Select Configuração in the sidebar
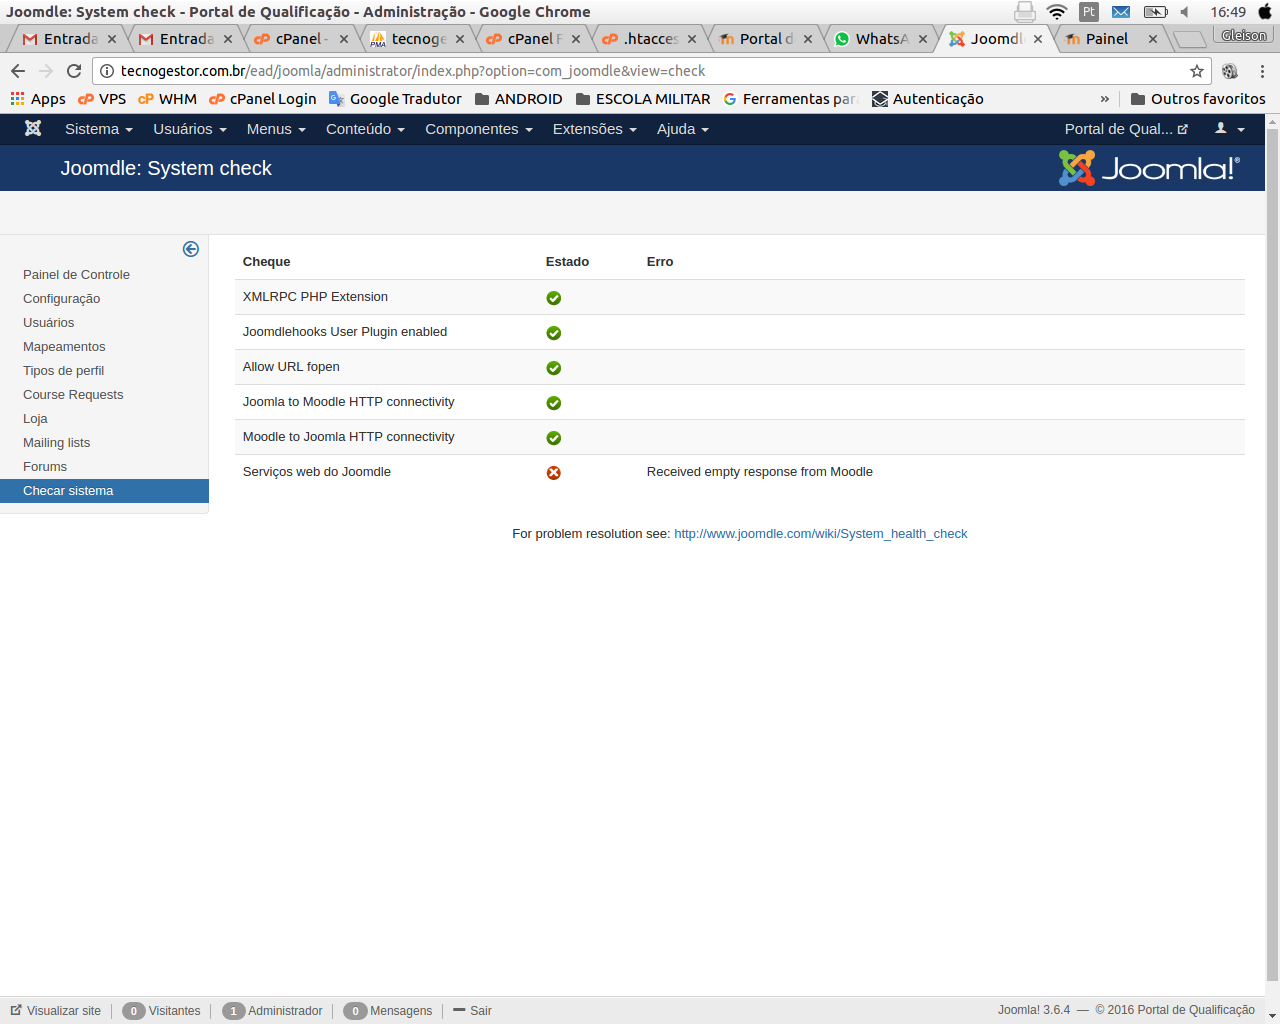1280x1024 pixels. pyautogui.click(x=61, y=299)
